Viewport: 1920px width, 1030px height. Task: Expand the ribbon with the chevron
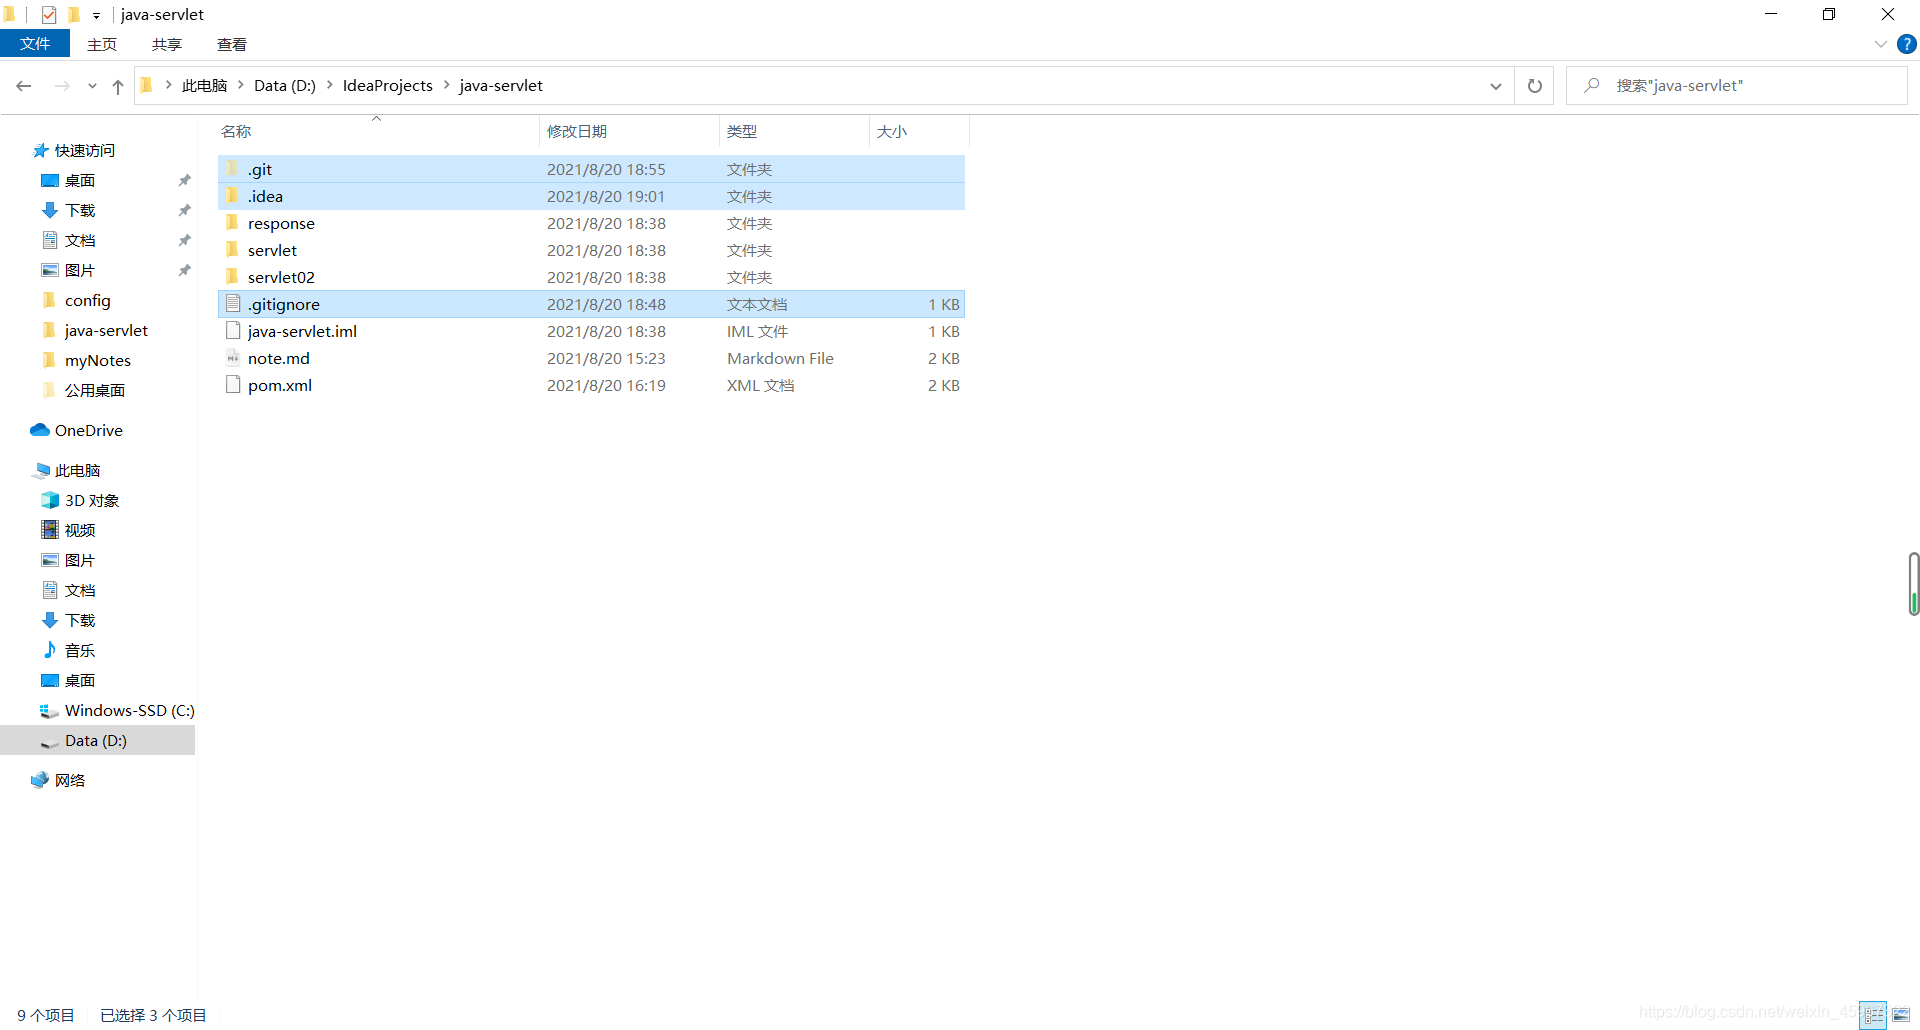coord(1880,44)
